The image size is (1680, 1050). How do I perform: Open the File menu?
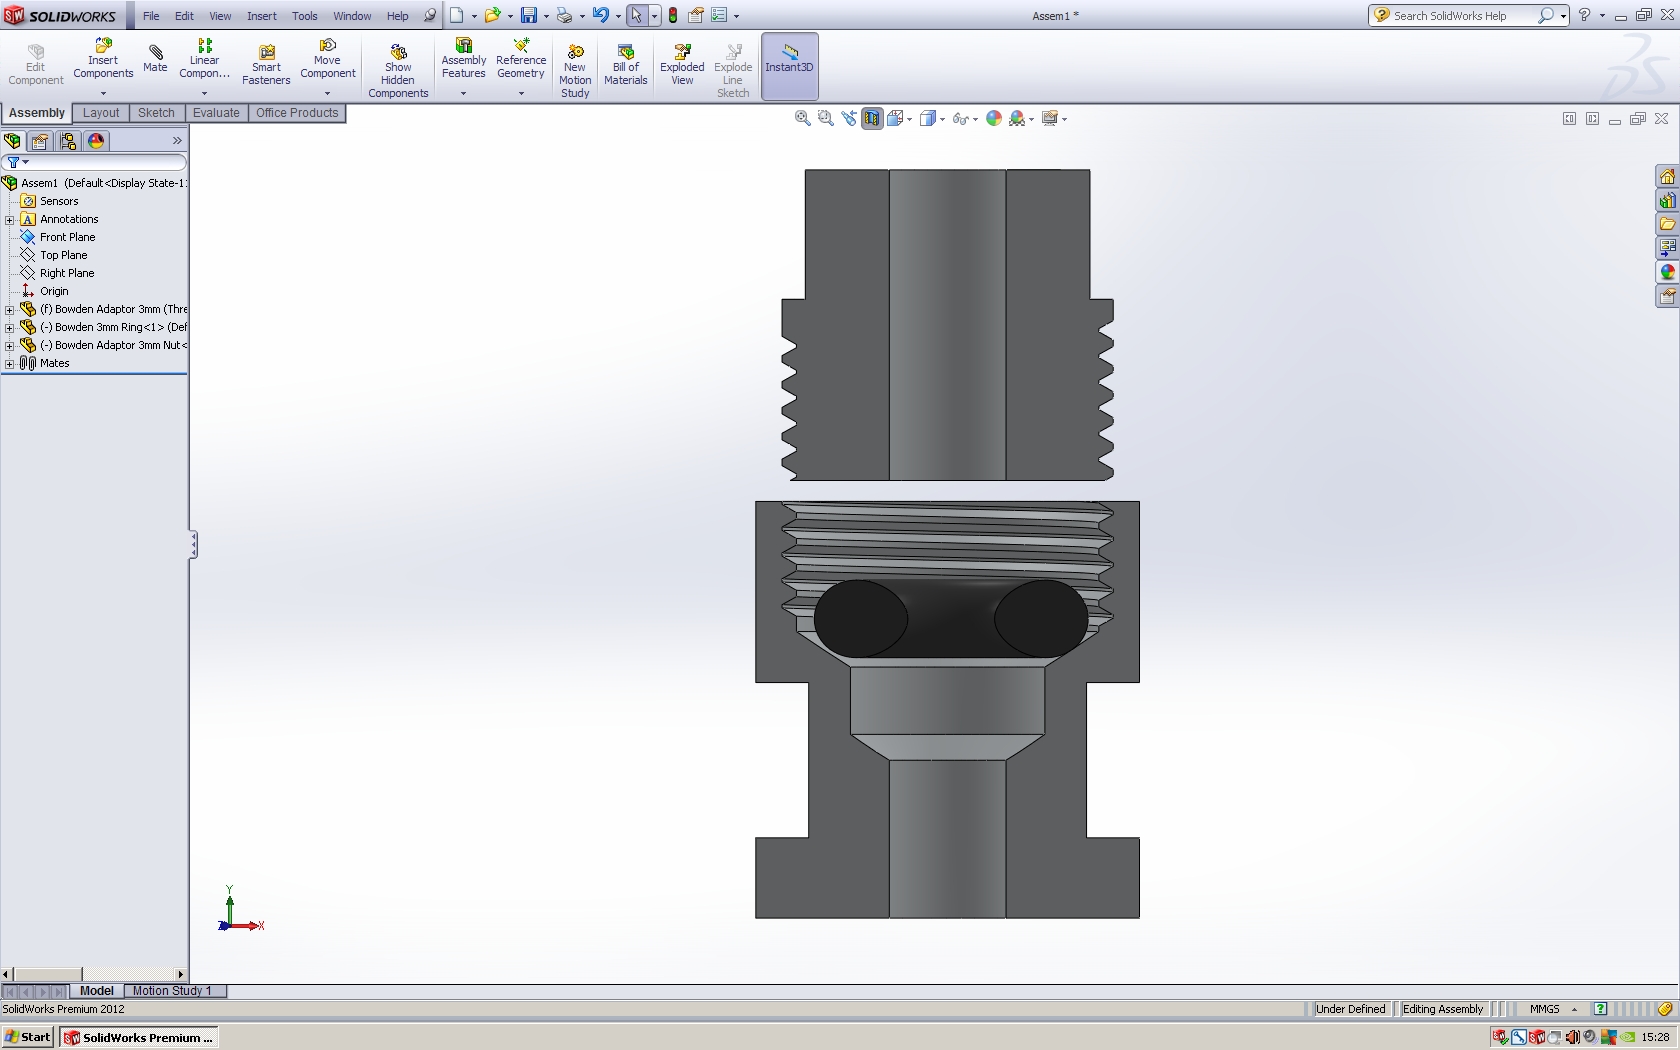tap(151, 16)
